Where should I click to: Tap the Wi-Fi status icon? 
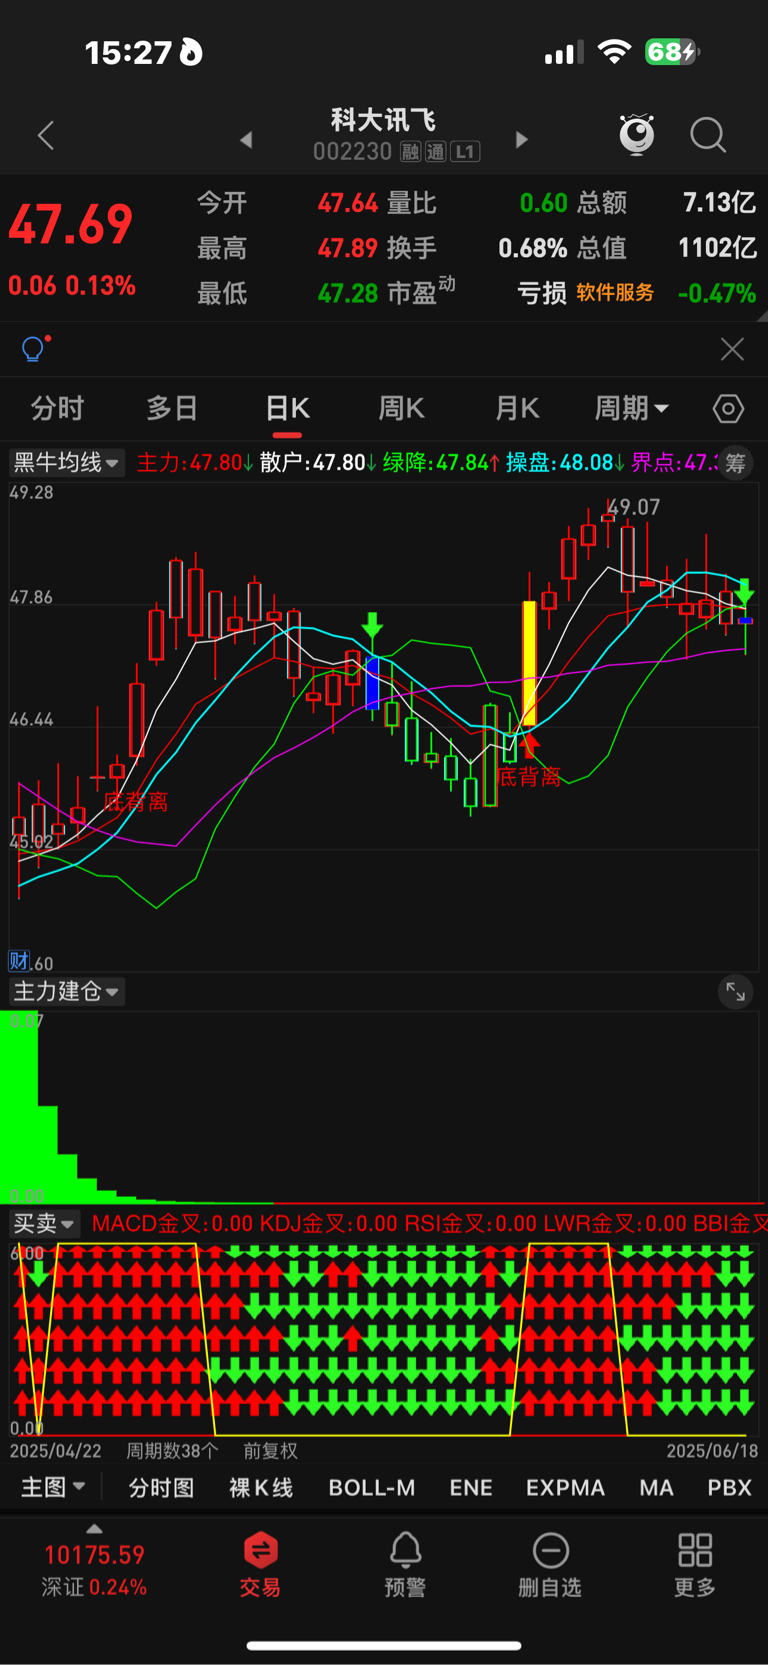(614, 52)
